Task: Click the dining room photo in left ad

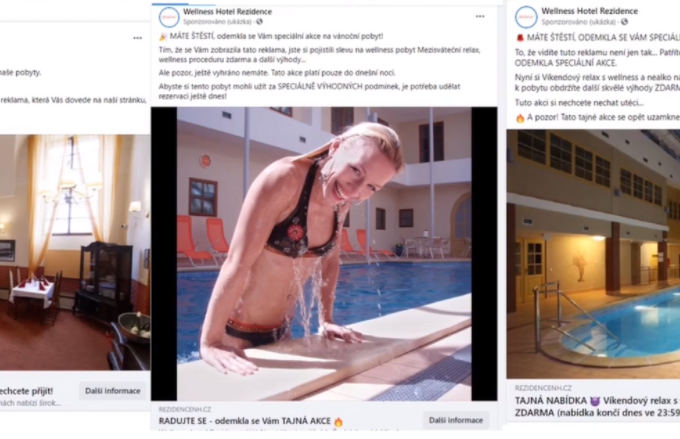Action: click(75, 252)
